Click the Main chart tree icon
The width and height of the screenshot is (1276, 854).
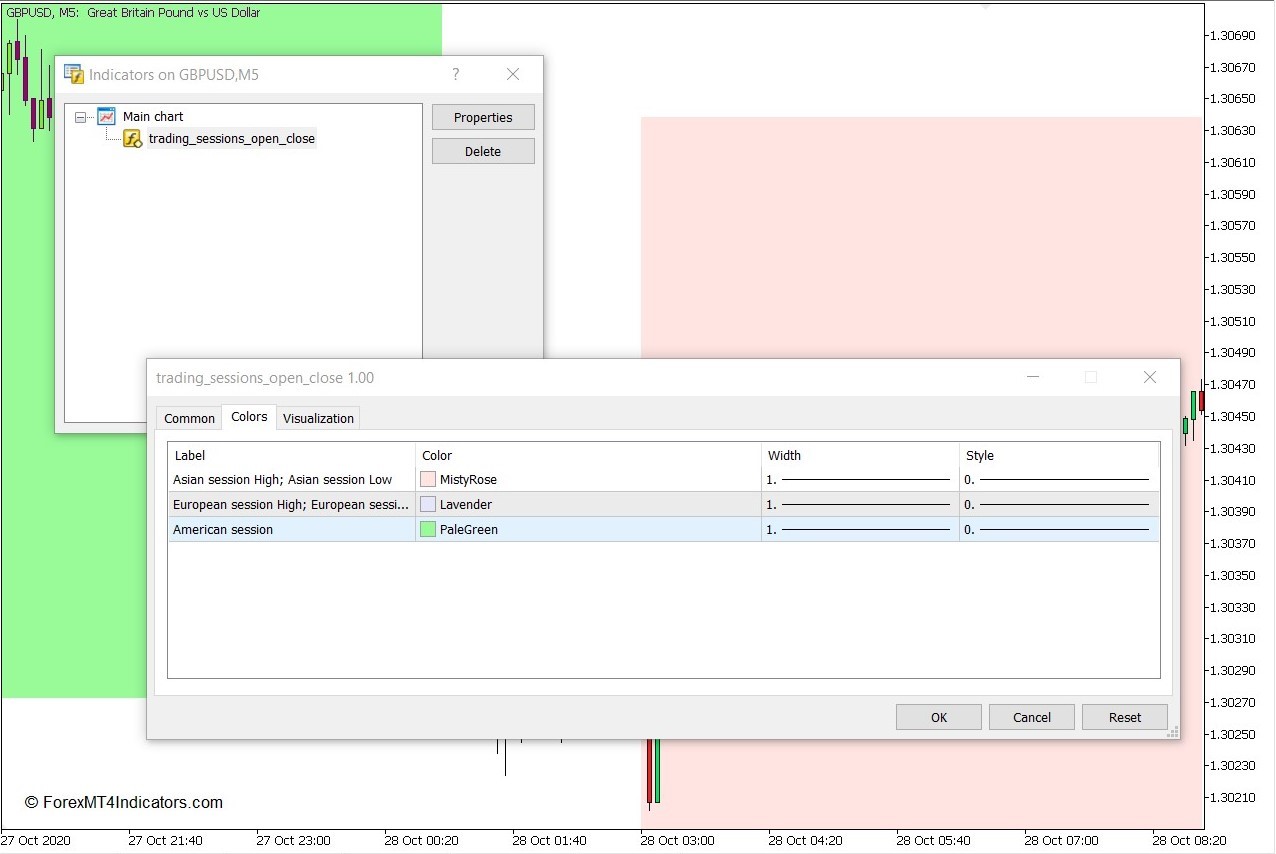click(x=106, y=116)
